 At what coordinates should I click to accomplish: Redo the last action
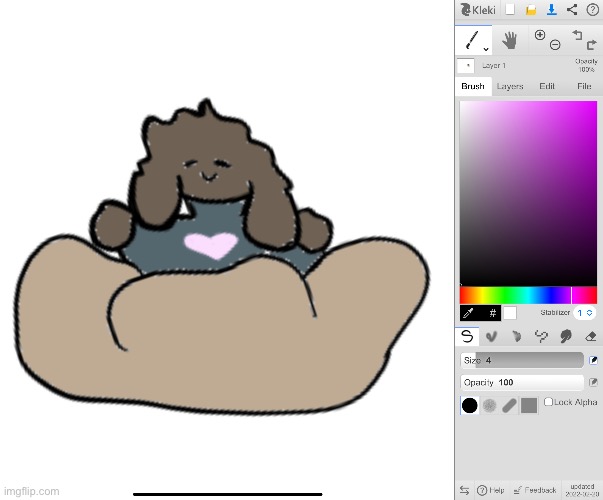pyautogui.click(x=591, y=45)
